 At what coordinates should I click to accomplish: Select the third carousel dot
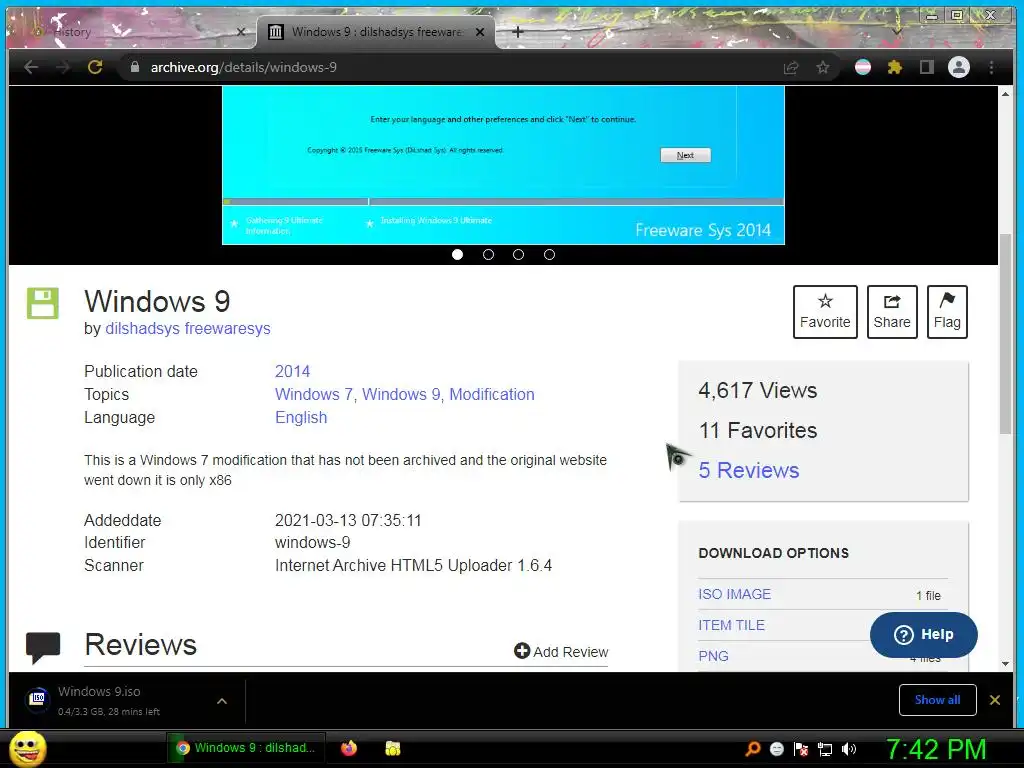(x=519, y=255)
